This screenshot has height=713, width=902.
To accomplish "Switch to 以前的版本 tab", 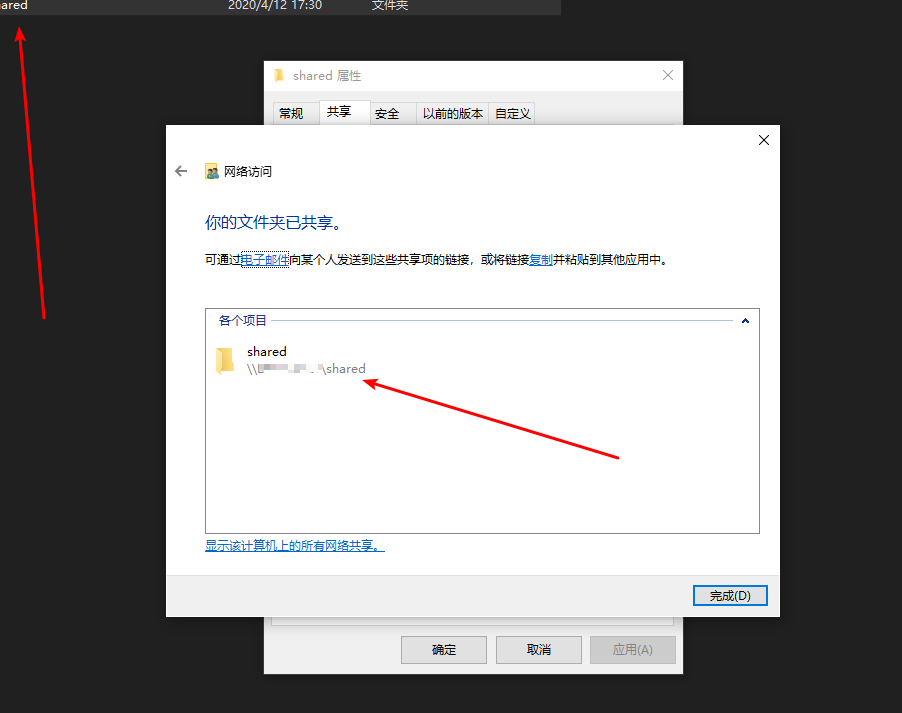I will point(453,113).
